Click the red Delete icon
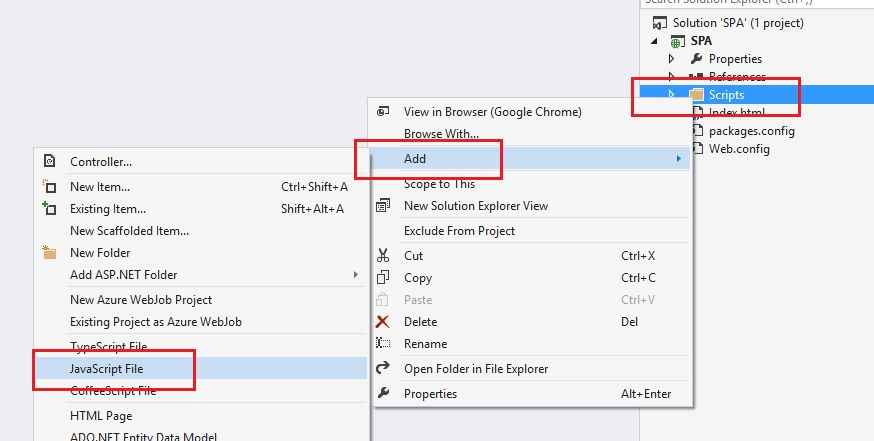The width and height of the screenshot is (874, 441). [383, 322]
